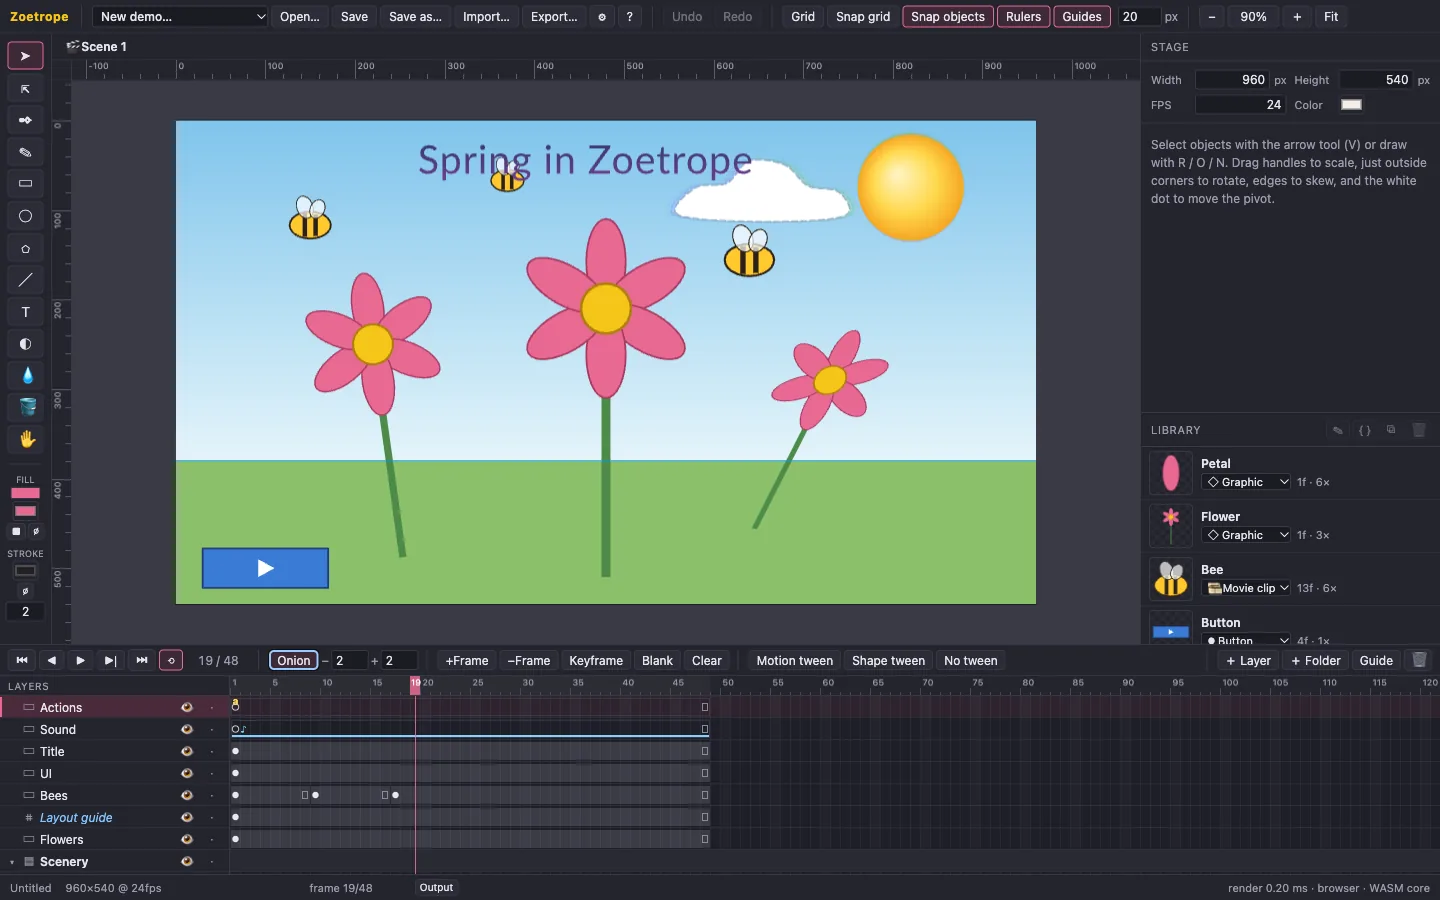Viewport: 1440px width, 900px height.
Task: Click Save as in top bar
Action: coord(415,17)
